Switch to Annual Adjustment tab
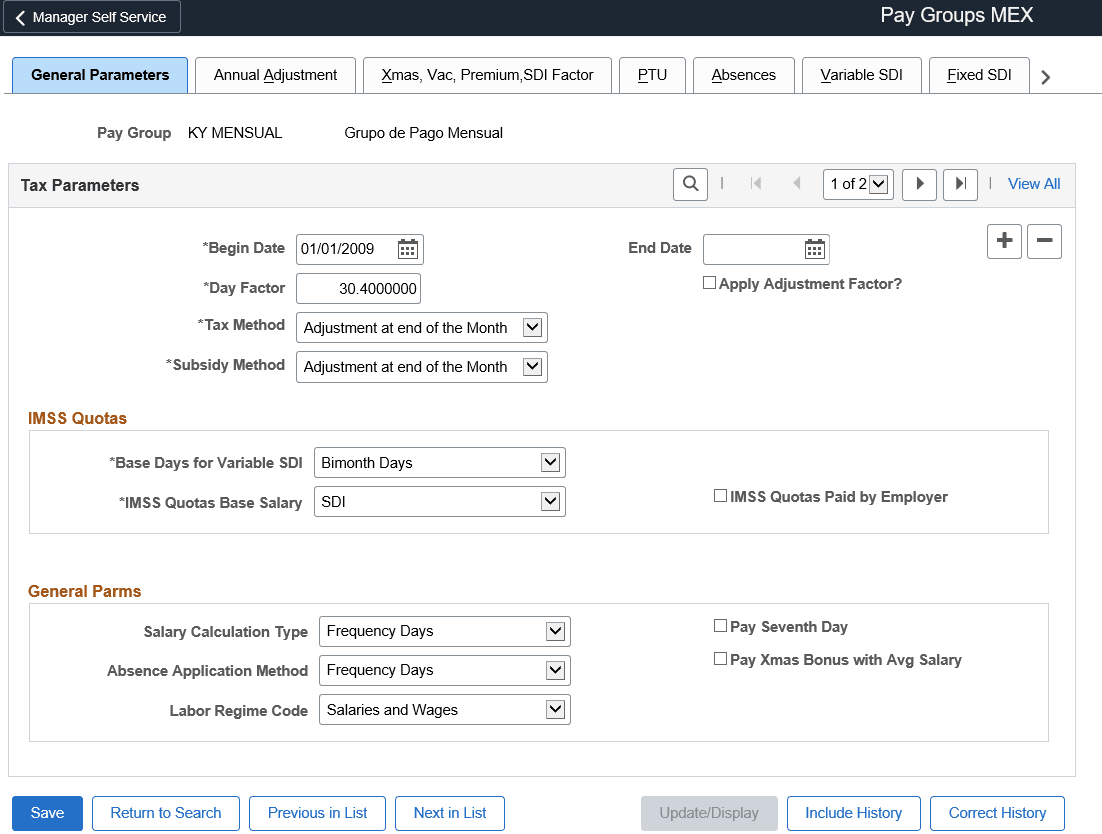This screenshot has width=1102, height=834. pos(276,75)
